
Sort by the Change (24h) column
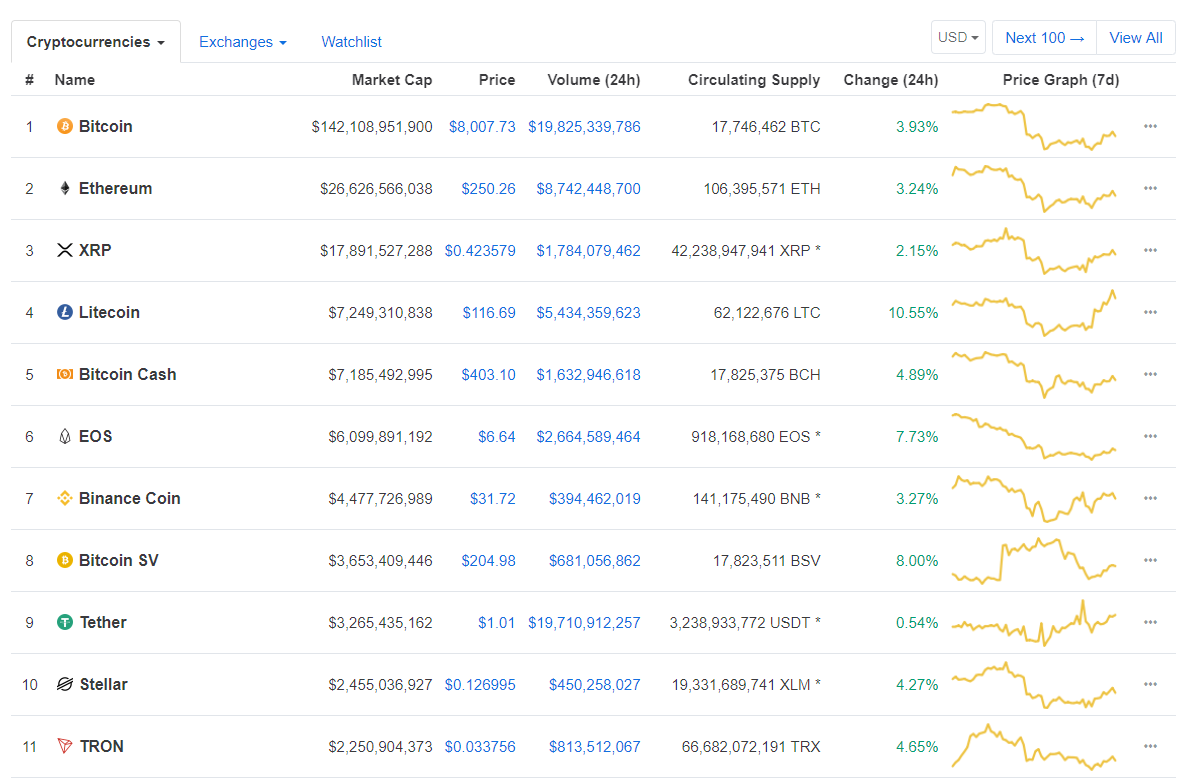coord(890,80)
